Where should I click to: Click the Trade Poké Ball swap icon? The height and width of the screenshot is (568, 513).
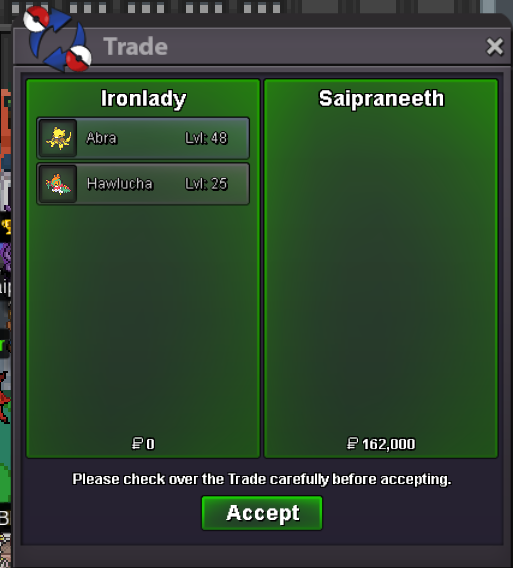pyautogui.click(x=57, y=38)
